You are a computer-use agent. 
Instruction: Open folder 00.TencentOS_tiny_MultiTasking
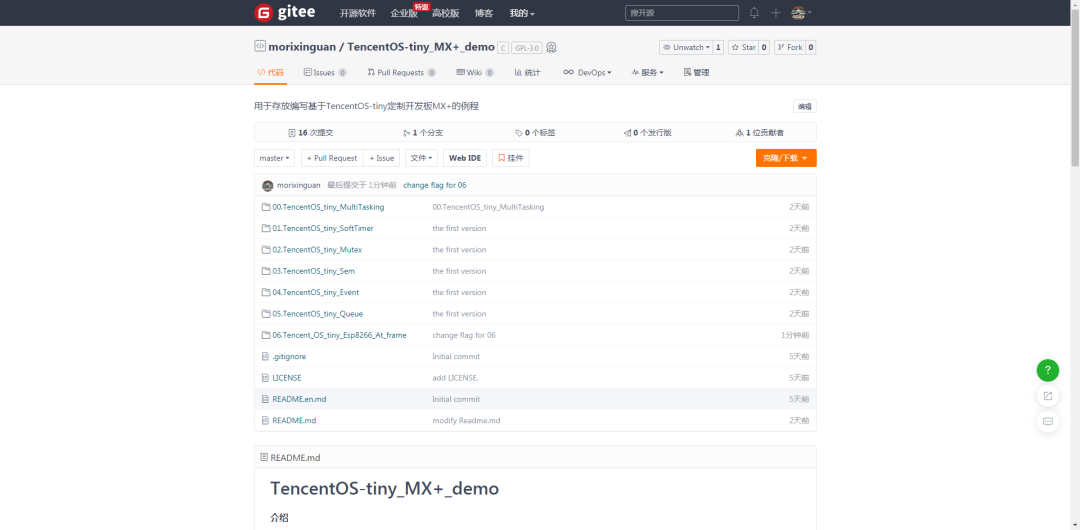tap(329, 207)
